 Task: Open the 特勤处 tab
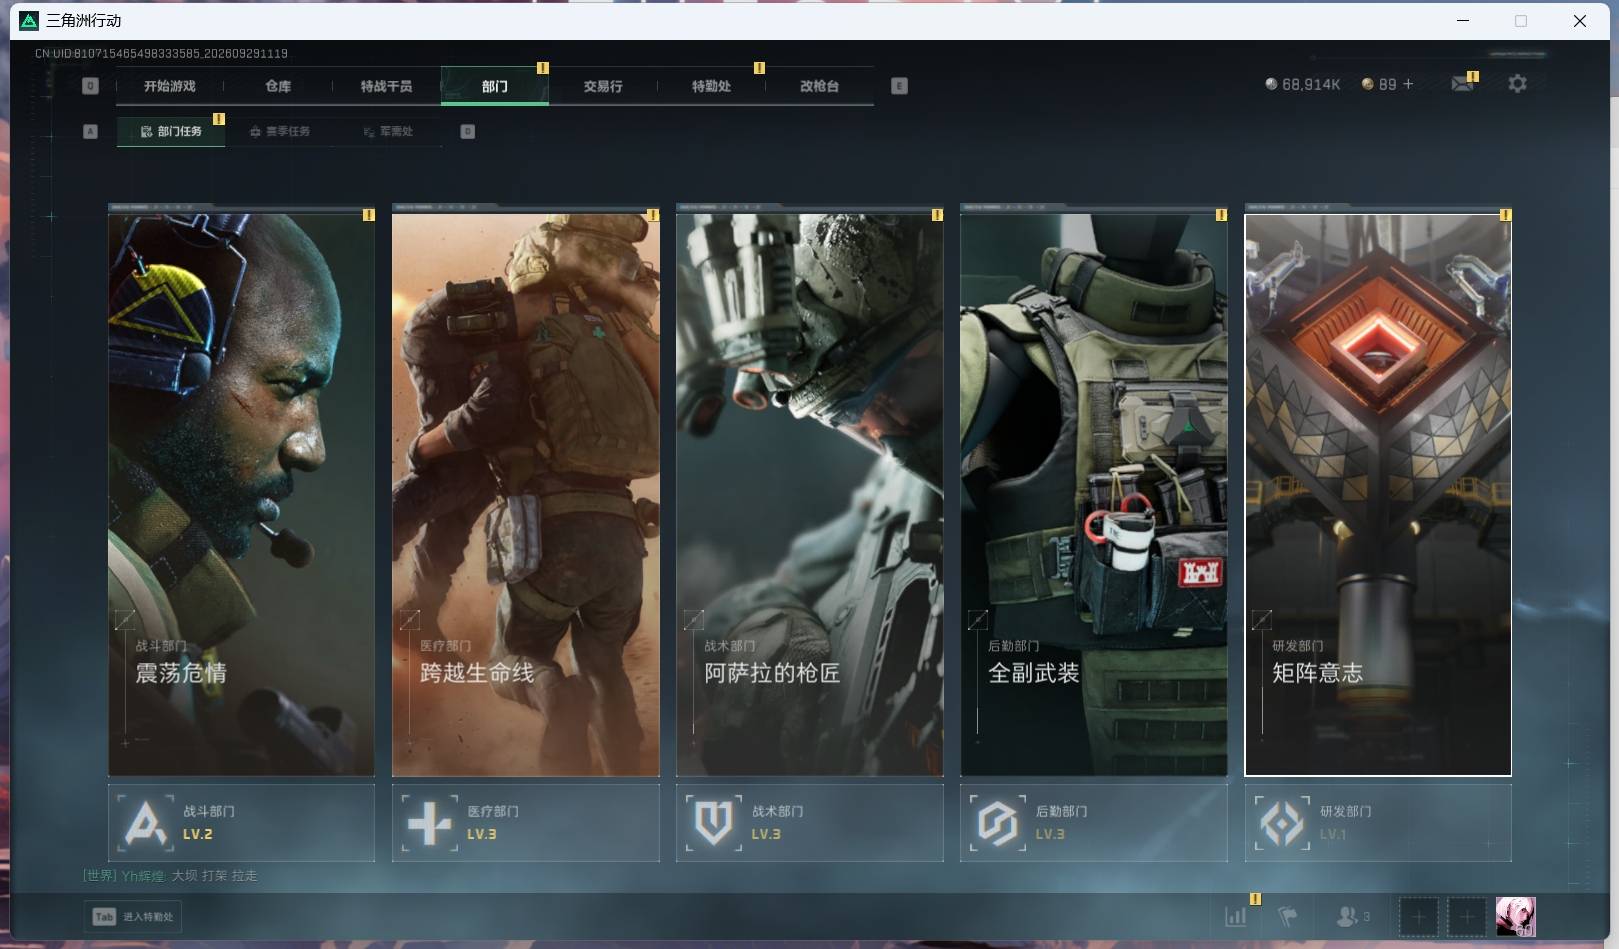711,86
